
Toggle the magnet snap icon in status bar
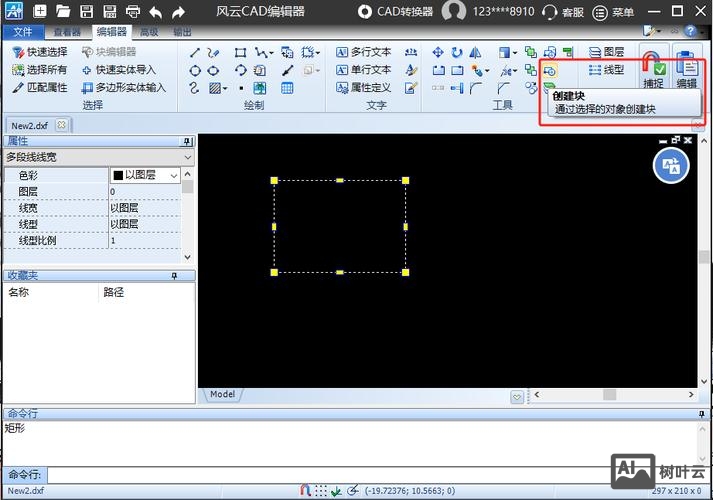(x=305, y=491)
